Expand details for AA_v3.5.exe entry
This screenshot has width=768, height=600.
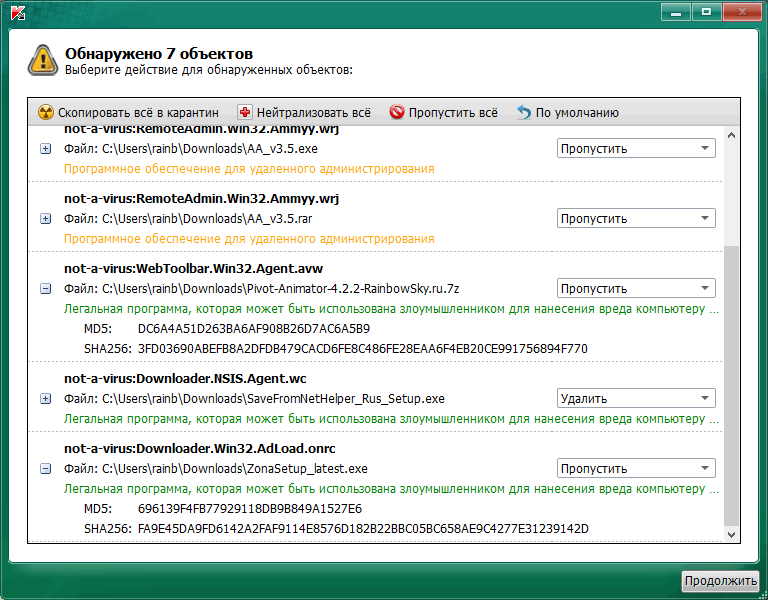[x=45, y=148]
